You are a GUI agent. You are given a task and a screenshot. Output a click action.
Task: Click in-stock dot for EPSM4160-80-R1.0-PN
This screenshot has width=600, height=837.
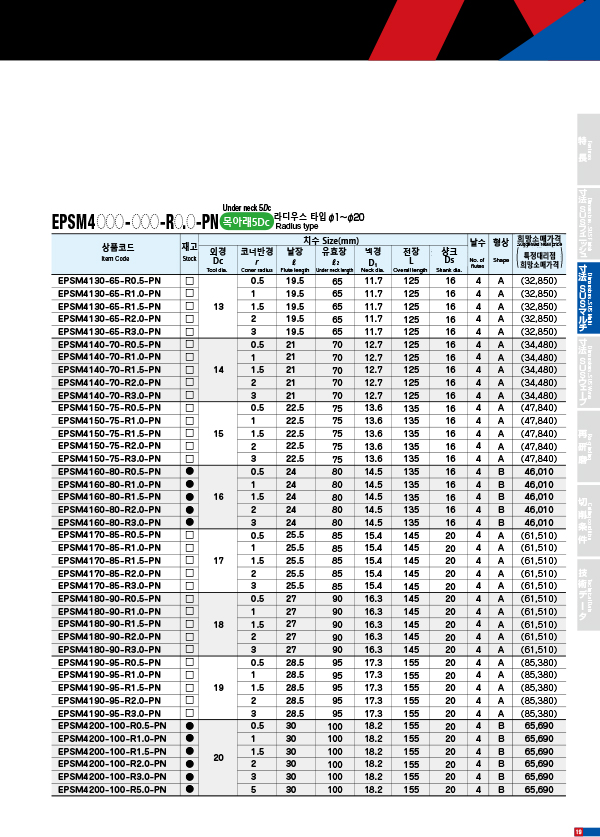pyautogui.click(x=190, y=484)
